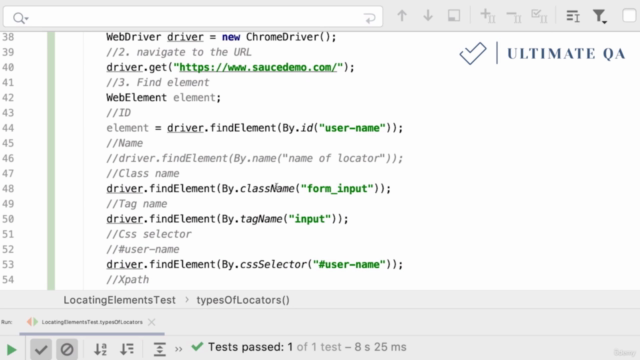
Task: Toggle show passed tests checkmark button
Action: point(41,349)
